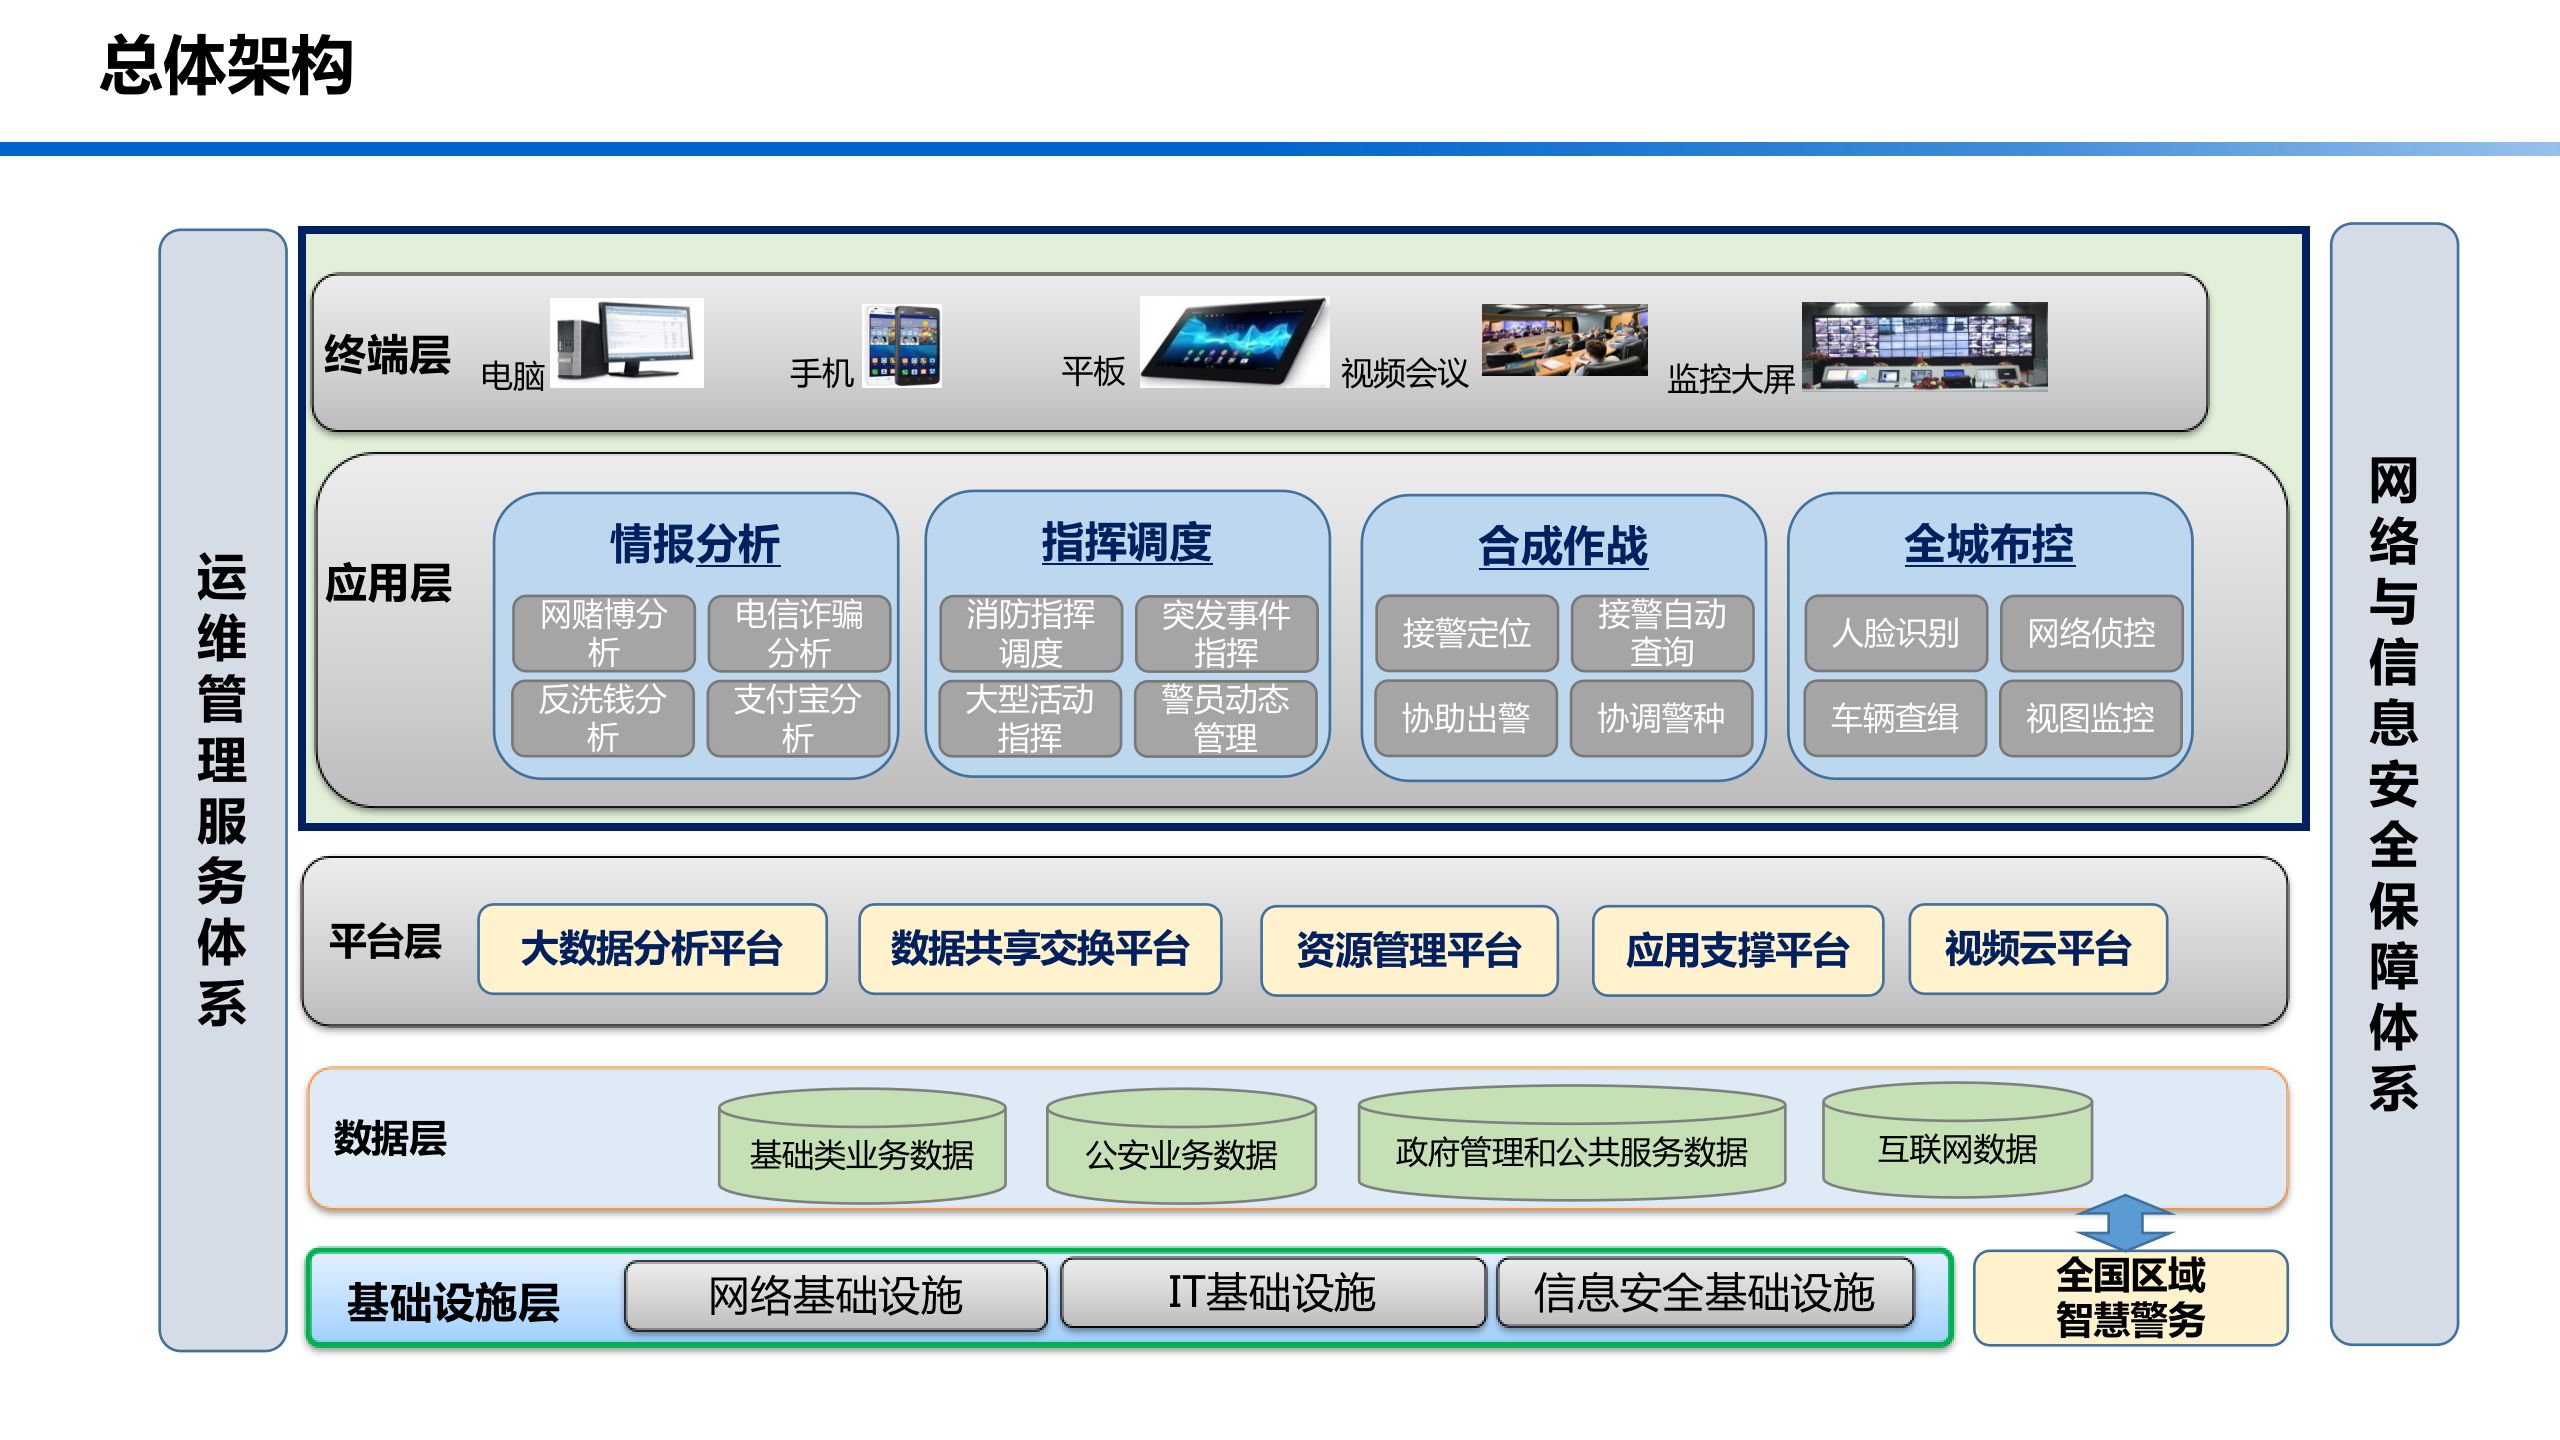Screen dimensions: 2560x1440
Task: Click the 网络与信息安全保障体系 vertical text
Action: tap(2394, 785)
